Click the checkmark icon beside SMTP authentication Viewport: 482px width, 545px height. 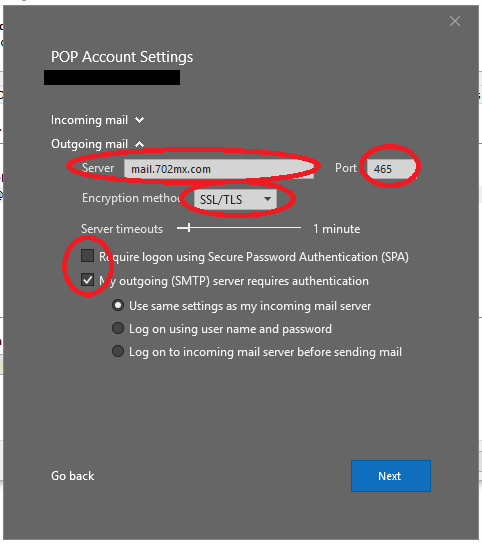[x=87, y=279]
